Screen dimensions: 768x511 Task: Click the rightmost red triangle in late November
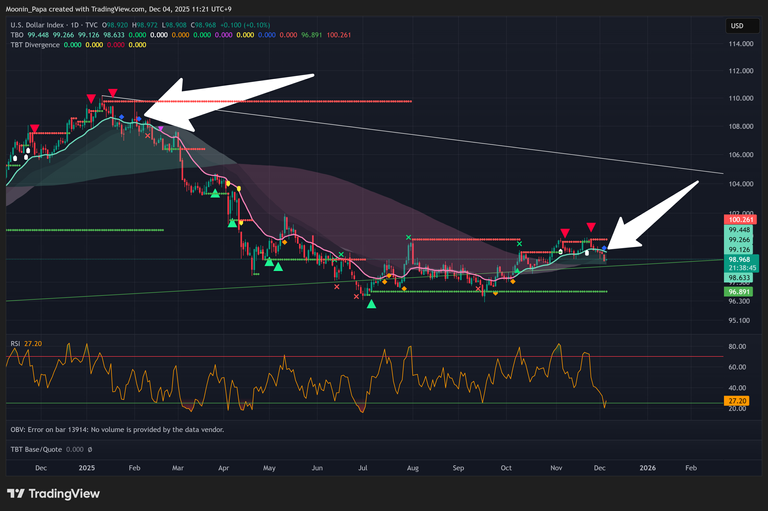pyautogui.click(x=592, y=228)
